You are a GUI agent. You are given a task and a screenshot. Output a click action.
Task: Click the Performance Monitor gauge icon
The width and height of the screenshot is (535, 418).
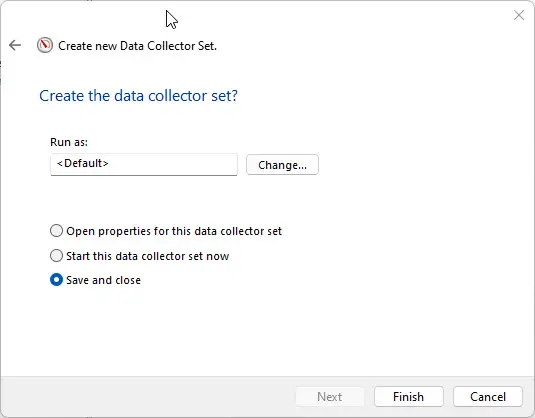pos(45,45)
